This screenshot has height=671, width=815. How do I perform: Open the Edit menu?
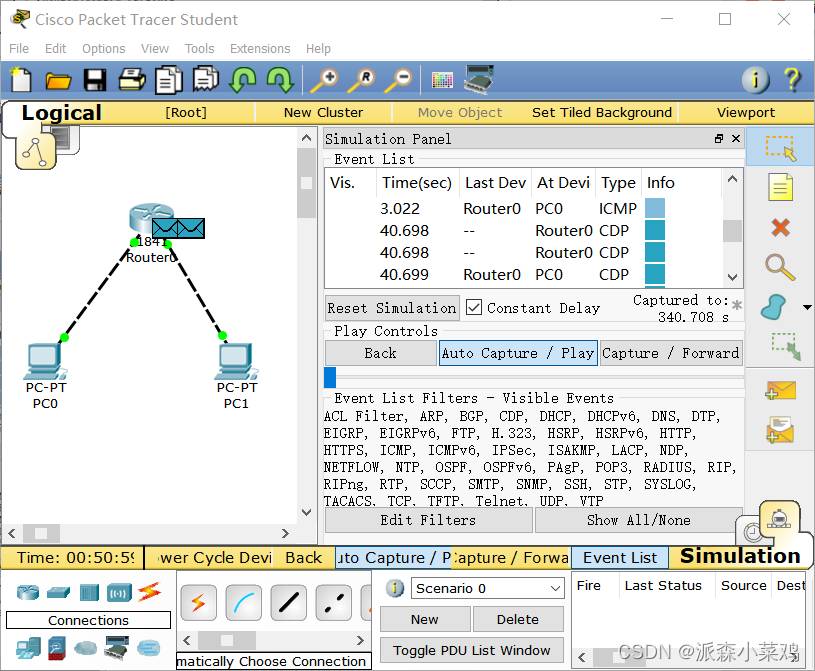pyautogui.click(x=55, y=48)
